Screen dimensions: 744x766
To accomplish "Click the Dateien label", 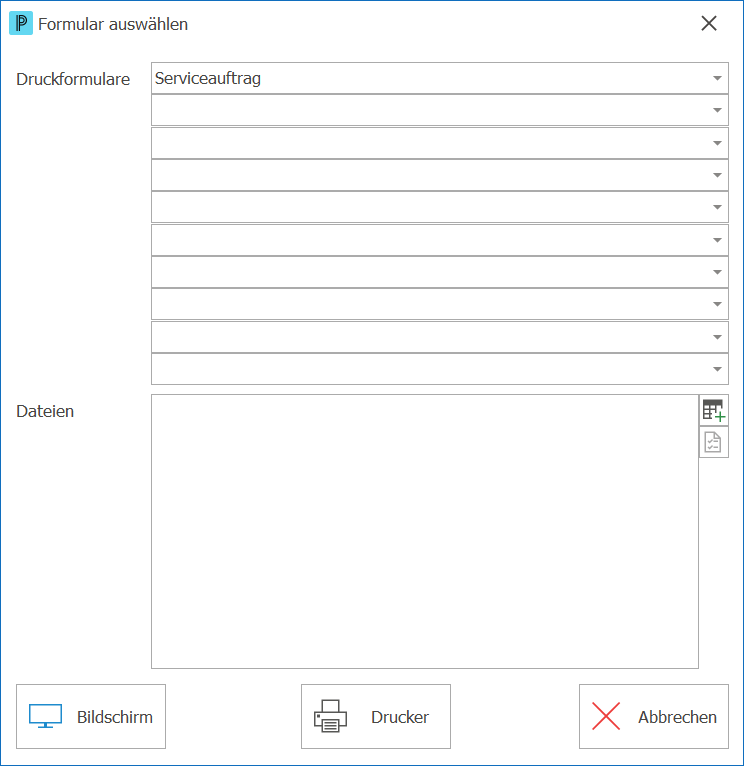I will coord(45,411).
